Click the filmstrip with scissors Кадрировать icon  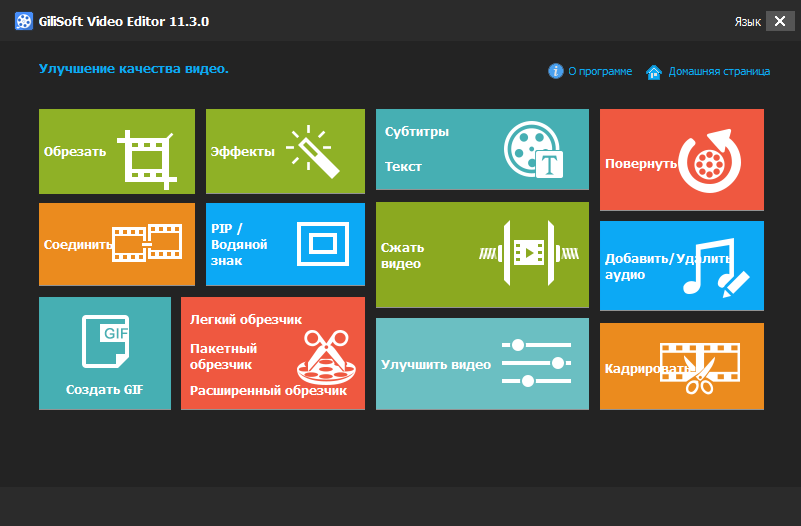(700, 368)
